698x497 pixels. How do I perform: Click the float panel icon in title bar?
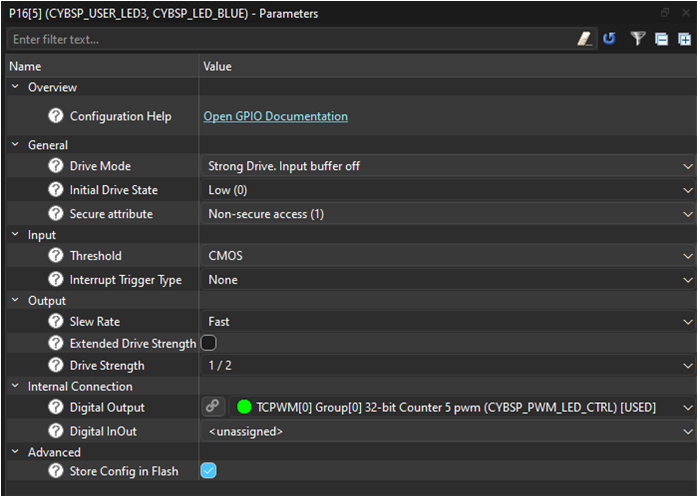tap(665, 12)
